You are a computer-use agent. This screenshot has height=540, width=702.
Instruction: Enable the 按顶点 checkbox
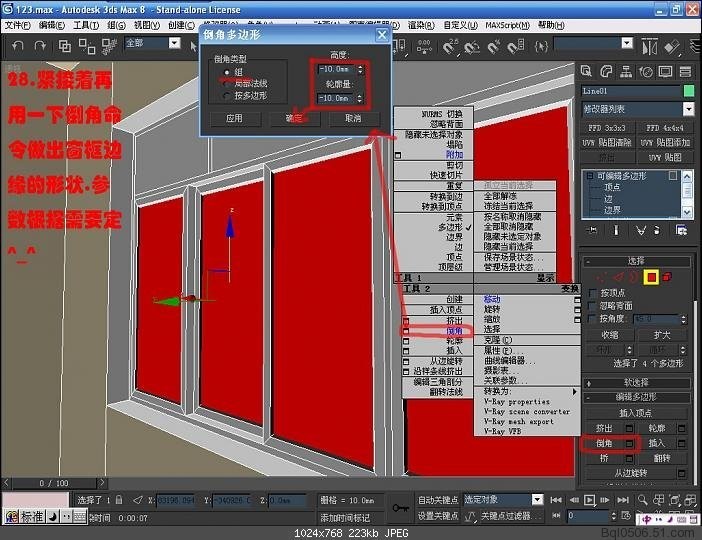[592, 293]
